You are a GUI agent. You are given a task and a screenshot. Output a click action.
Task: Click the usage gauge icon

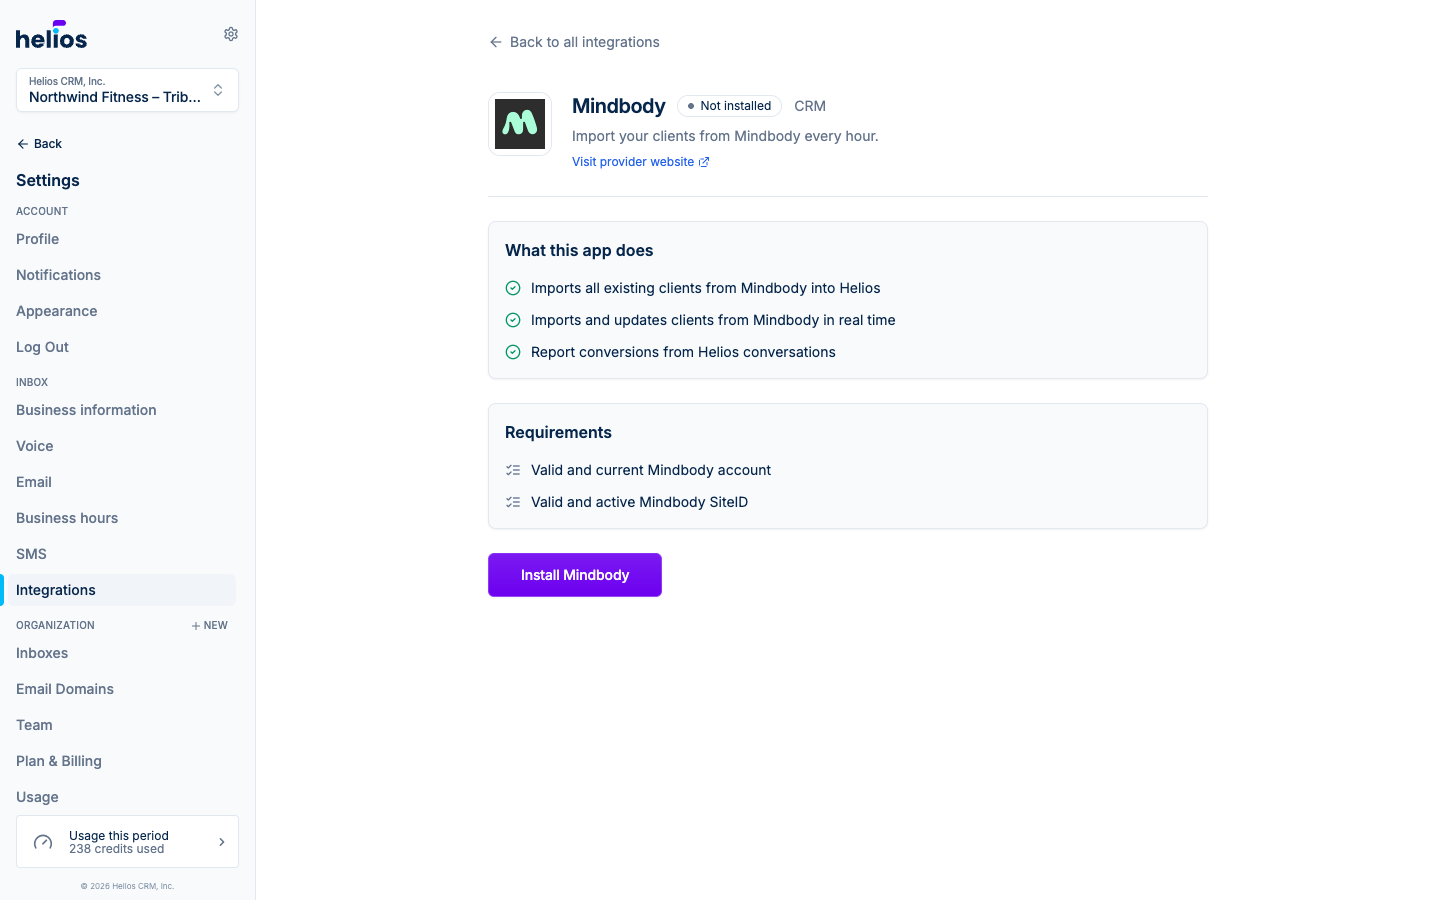pyautogui.click(x=43, y=842)
